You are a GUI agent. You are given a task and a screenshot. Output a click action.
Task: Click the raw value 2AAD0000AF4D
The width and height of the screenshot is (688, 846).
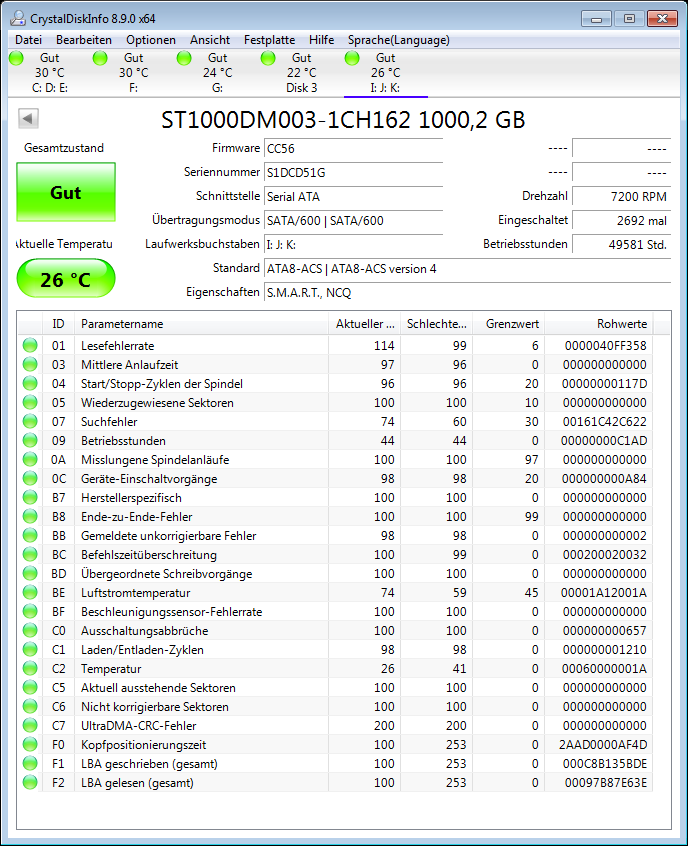click(x=603, y=744)
